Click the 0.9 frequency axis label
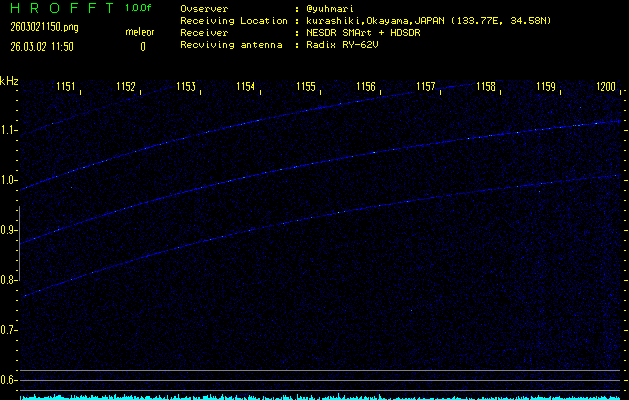Image resolution: width=629 pixels, height=400 pixels. 9,230
